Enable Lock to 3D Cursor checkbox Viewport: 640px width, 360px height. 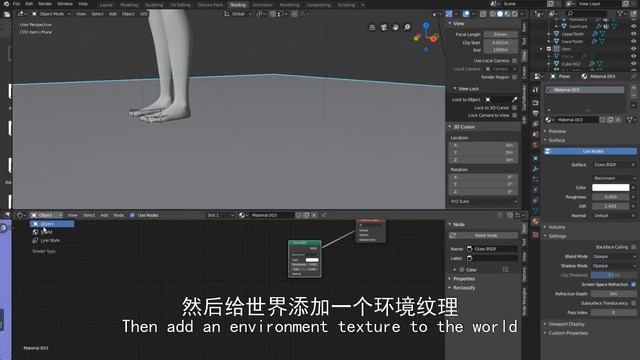click(514, 108)
